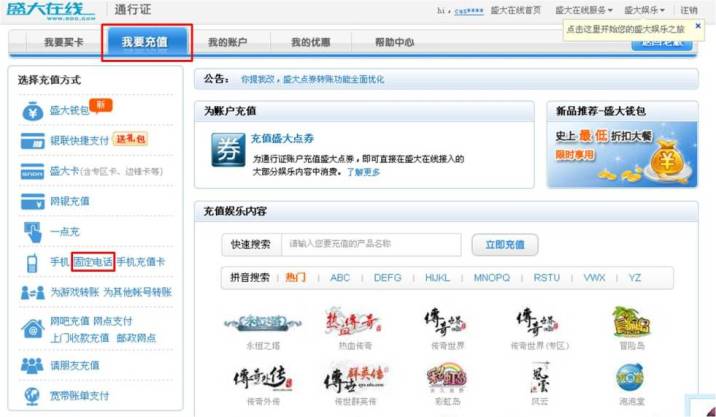Open the 盛大在线服务 dropdown menu
This screenshot has height=417, width=716.
pos(584,10)
